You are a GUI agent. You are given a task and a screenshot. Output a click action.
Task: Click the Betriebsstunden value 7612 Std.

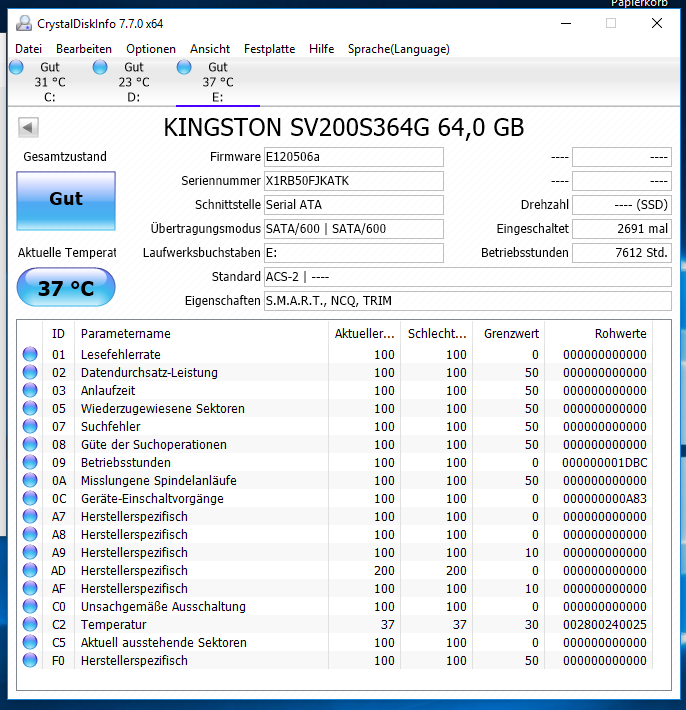(x=622, y=253)
